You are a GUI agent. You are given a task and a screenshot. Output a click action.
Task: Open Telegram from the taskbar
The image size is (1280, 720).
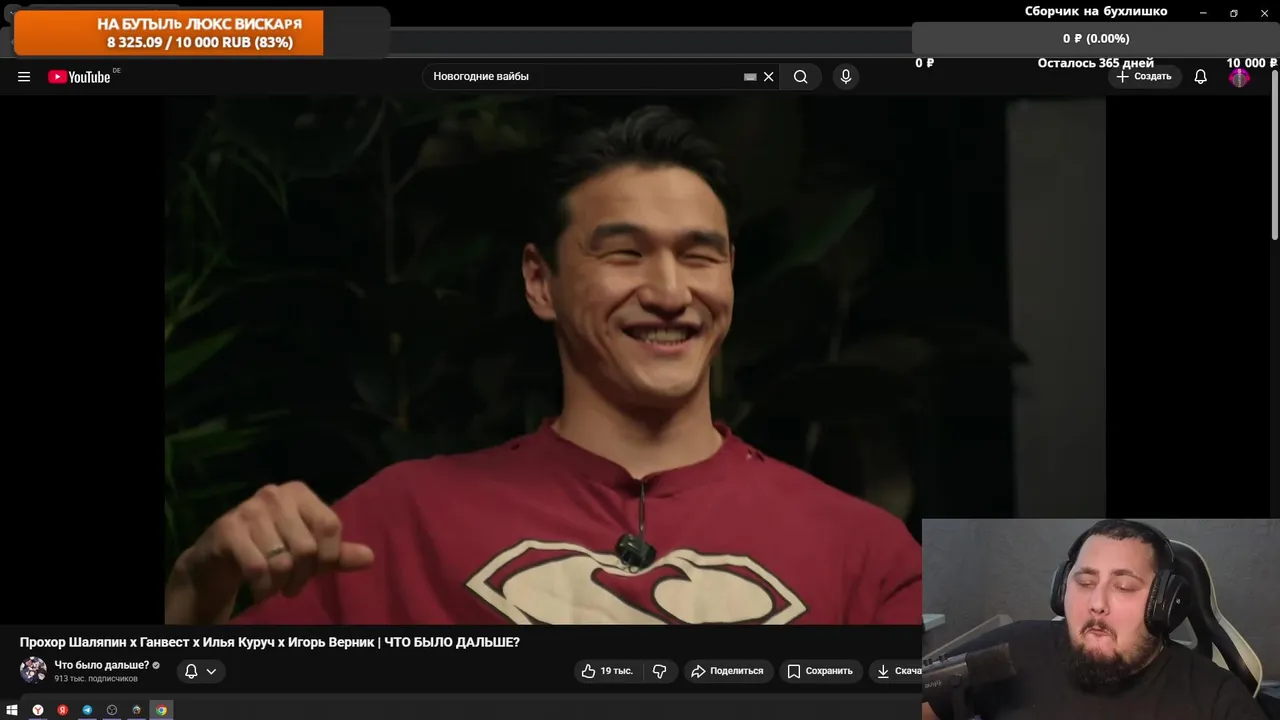[x=87, y=710]
